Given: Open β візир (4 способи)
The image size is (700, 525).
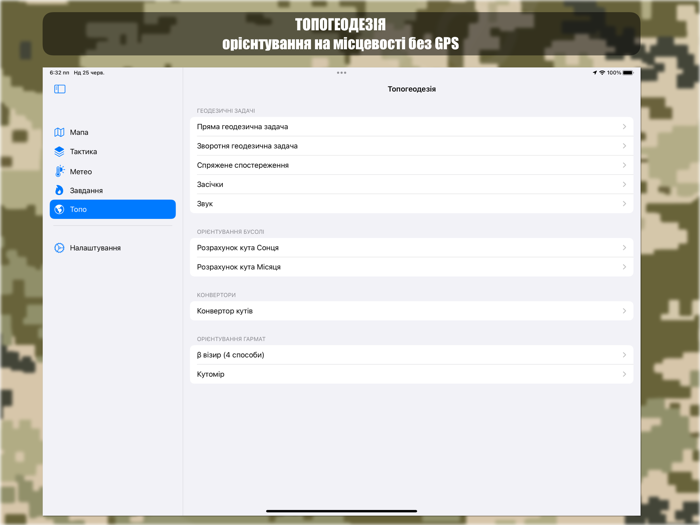Looking at the screenshot, I should point(411,355).
